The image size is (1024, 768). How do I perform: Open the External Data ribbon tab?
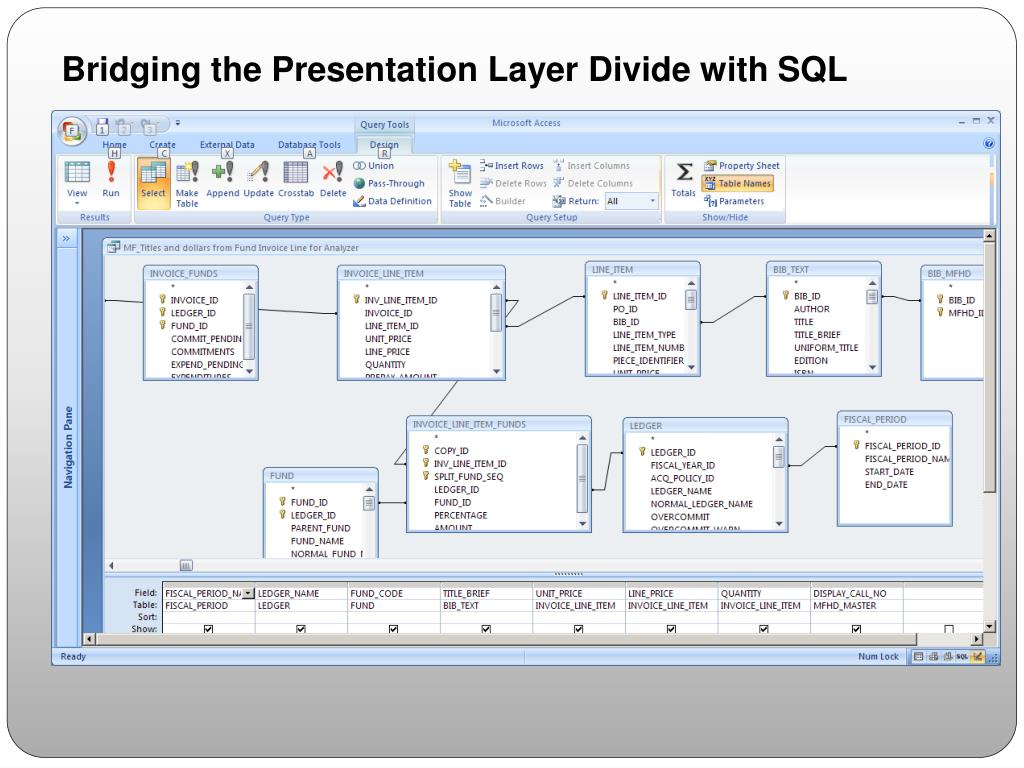[227, 144]
